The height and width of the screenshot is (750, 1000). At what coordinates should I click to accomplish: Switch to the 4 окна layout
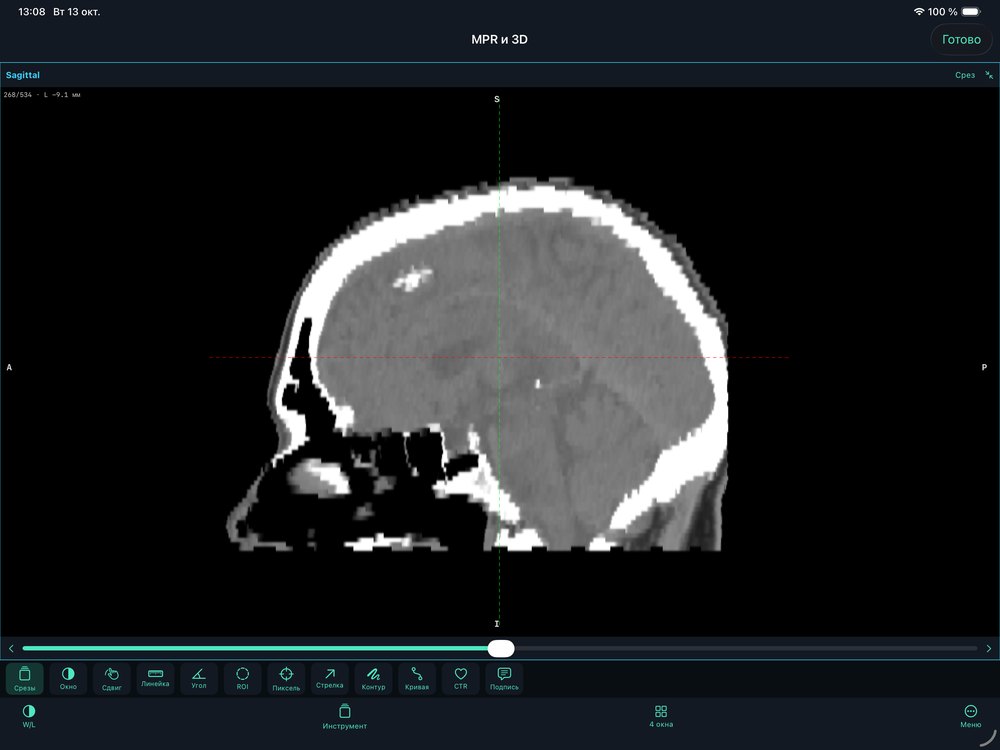(661, 716)
